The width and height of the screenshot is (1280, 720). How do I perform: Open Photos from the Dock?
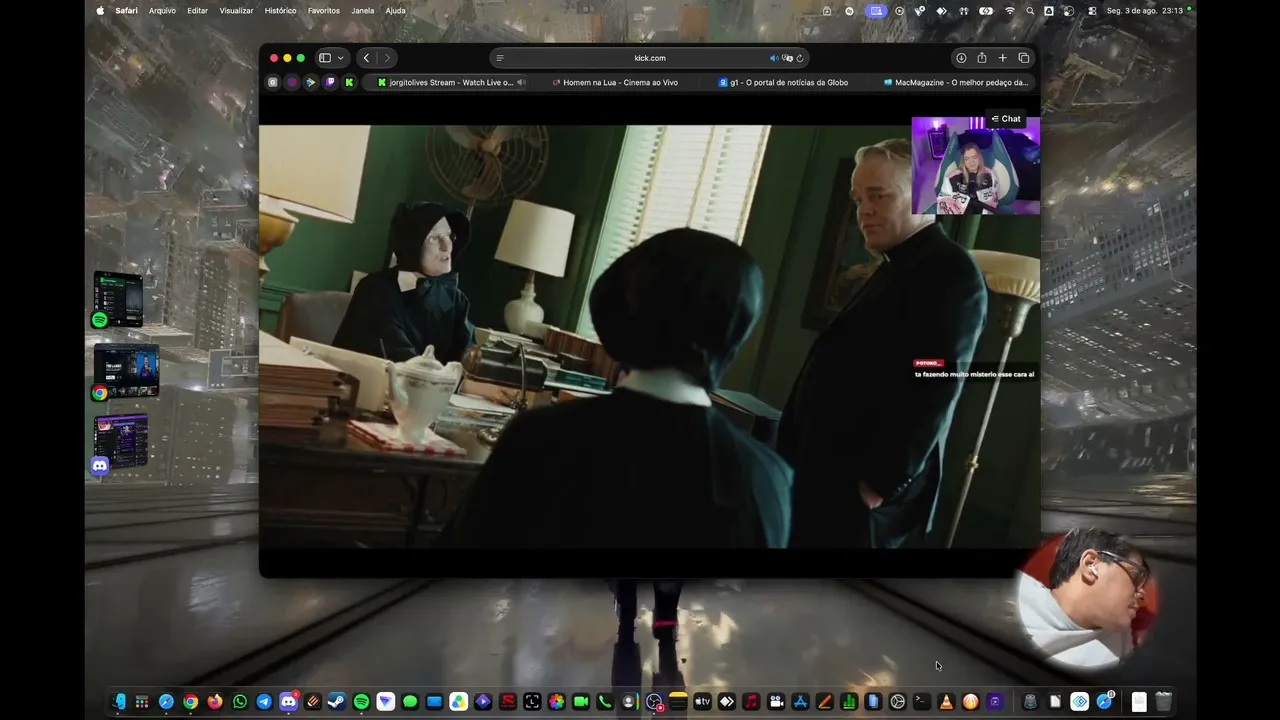556,702
